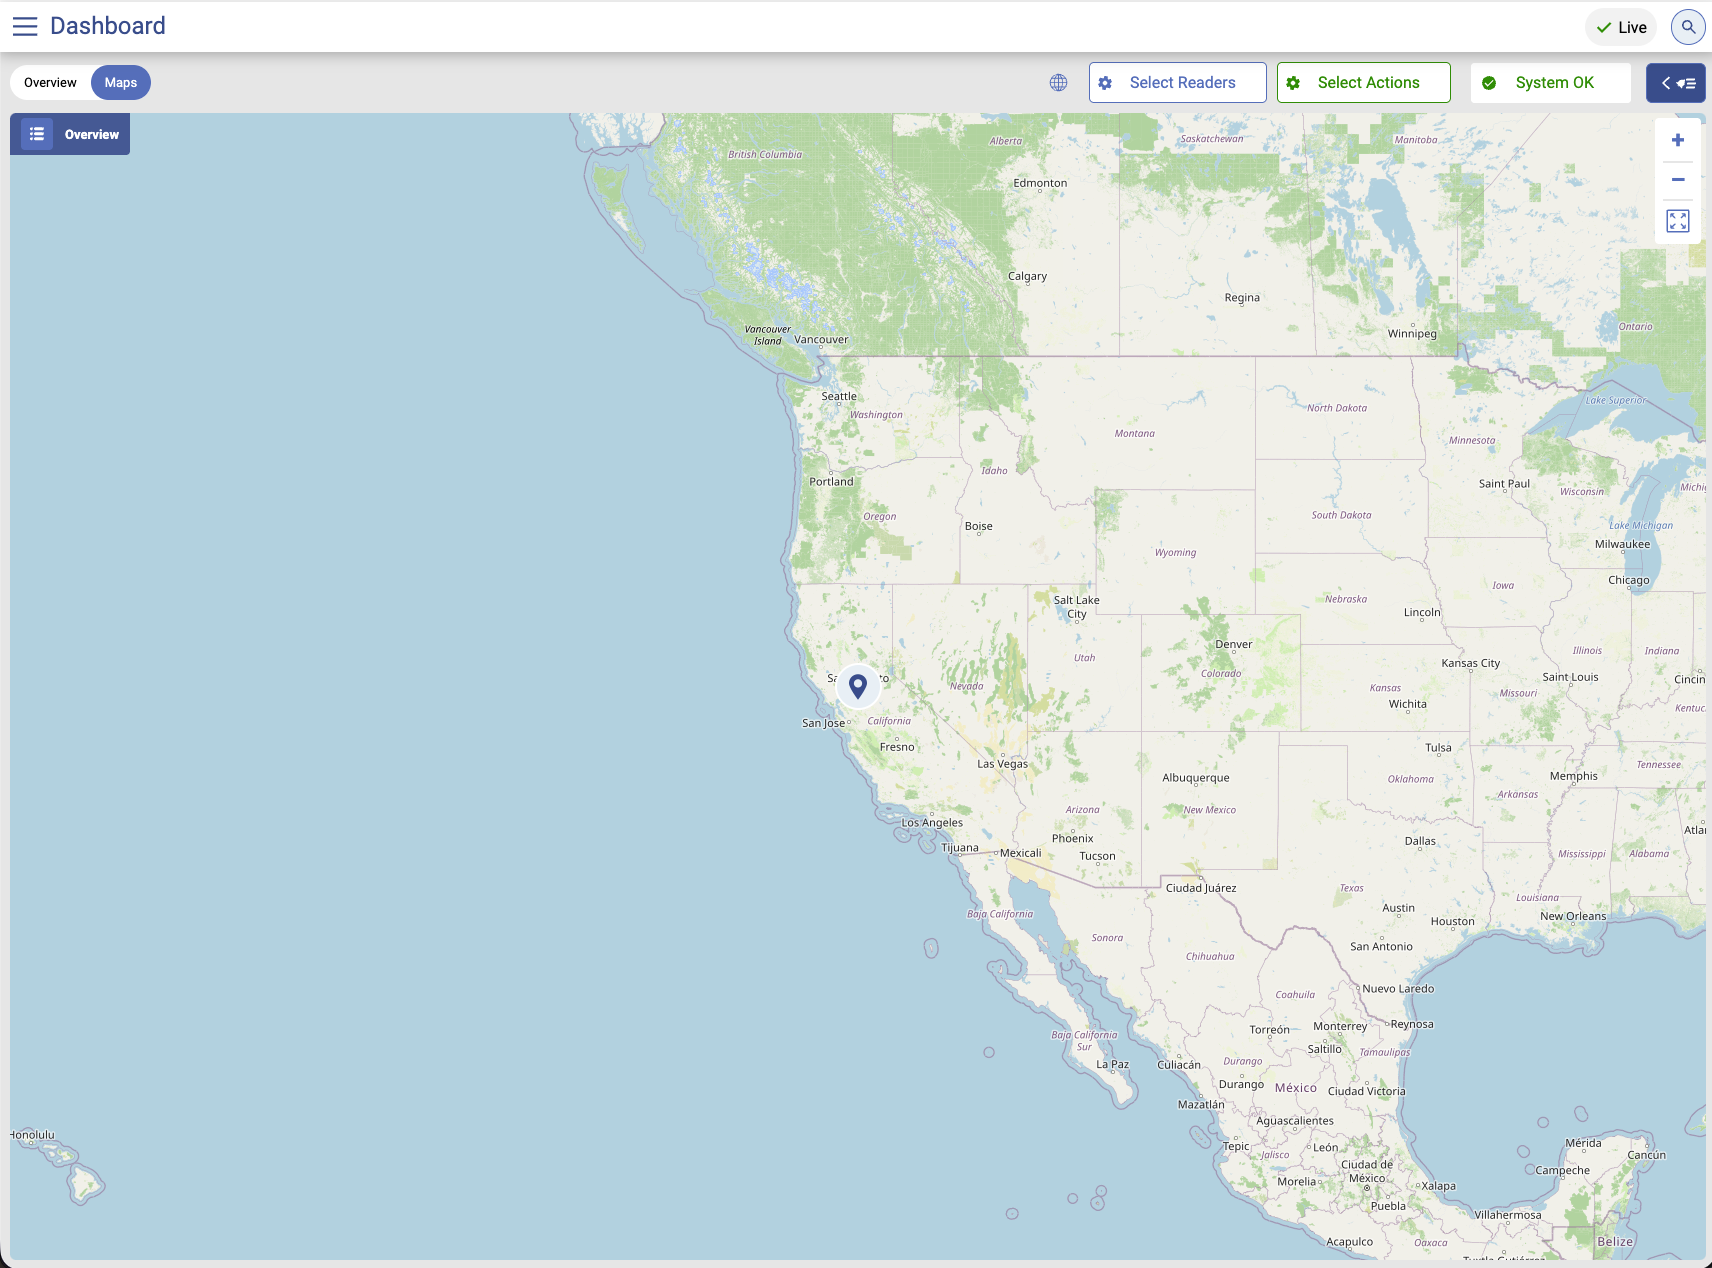Open the Select Readers dropdown
Image resolution: width=1712 pixels, height=1268 pixels.
tap(1178, 83)
